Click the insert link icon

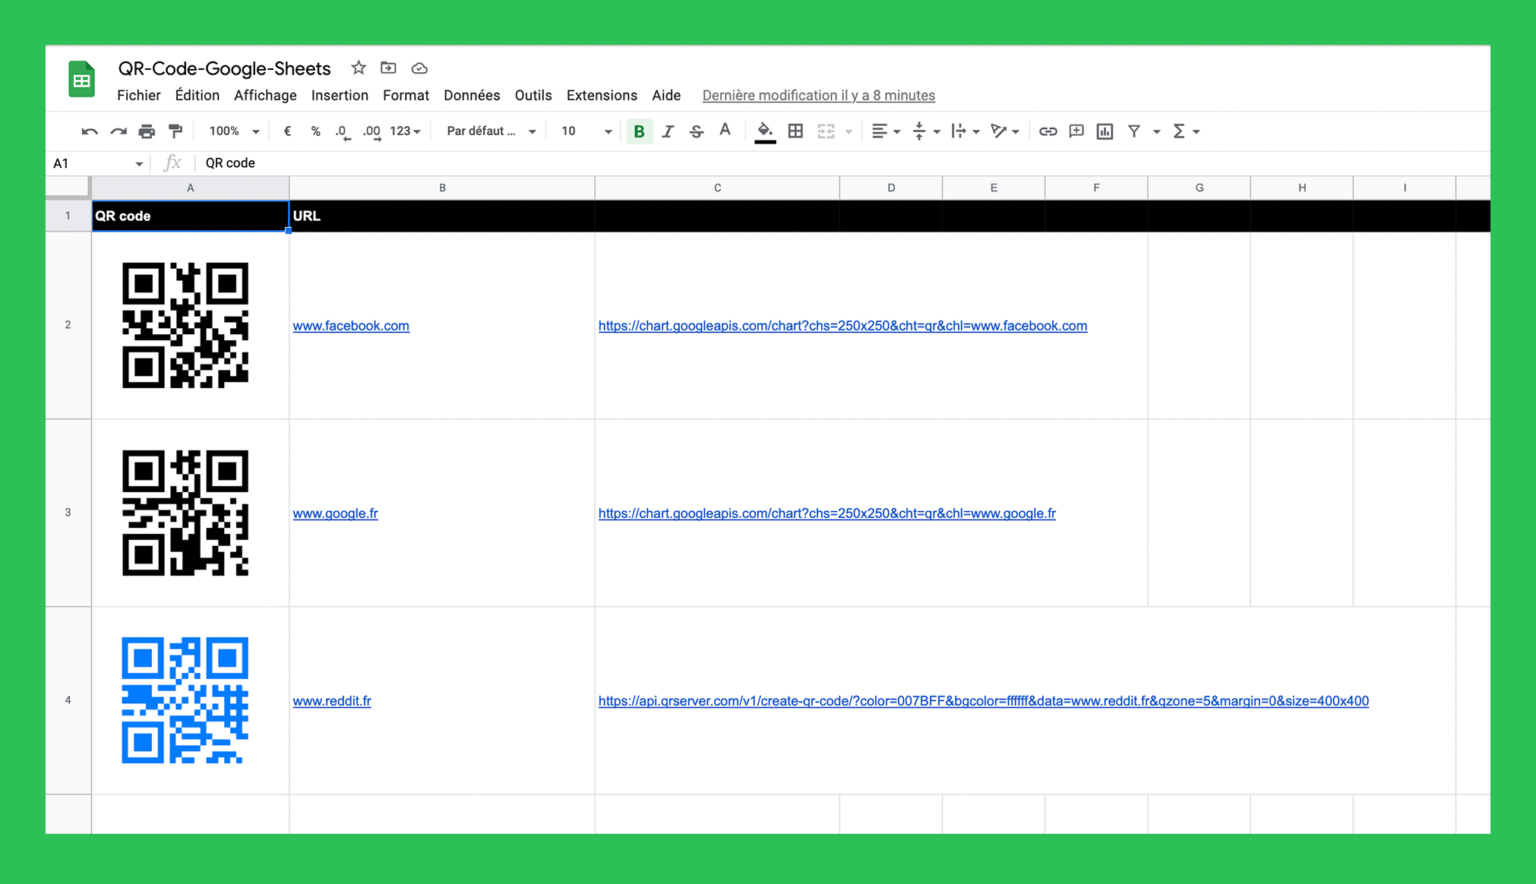[1048, 131]
